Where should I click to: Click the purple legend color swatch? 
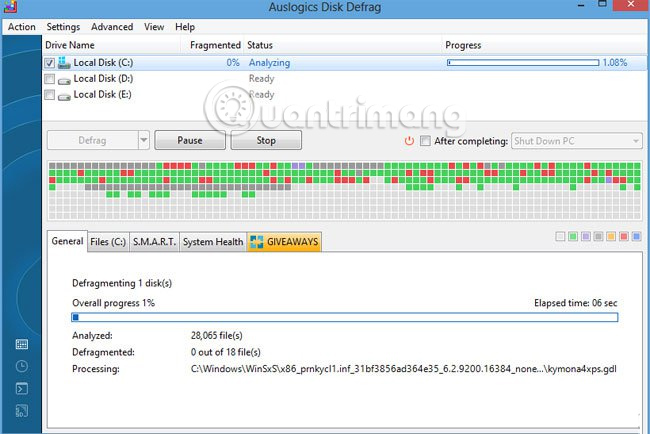tap(586, 237)
